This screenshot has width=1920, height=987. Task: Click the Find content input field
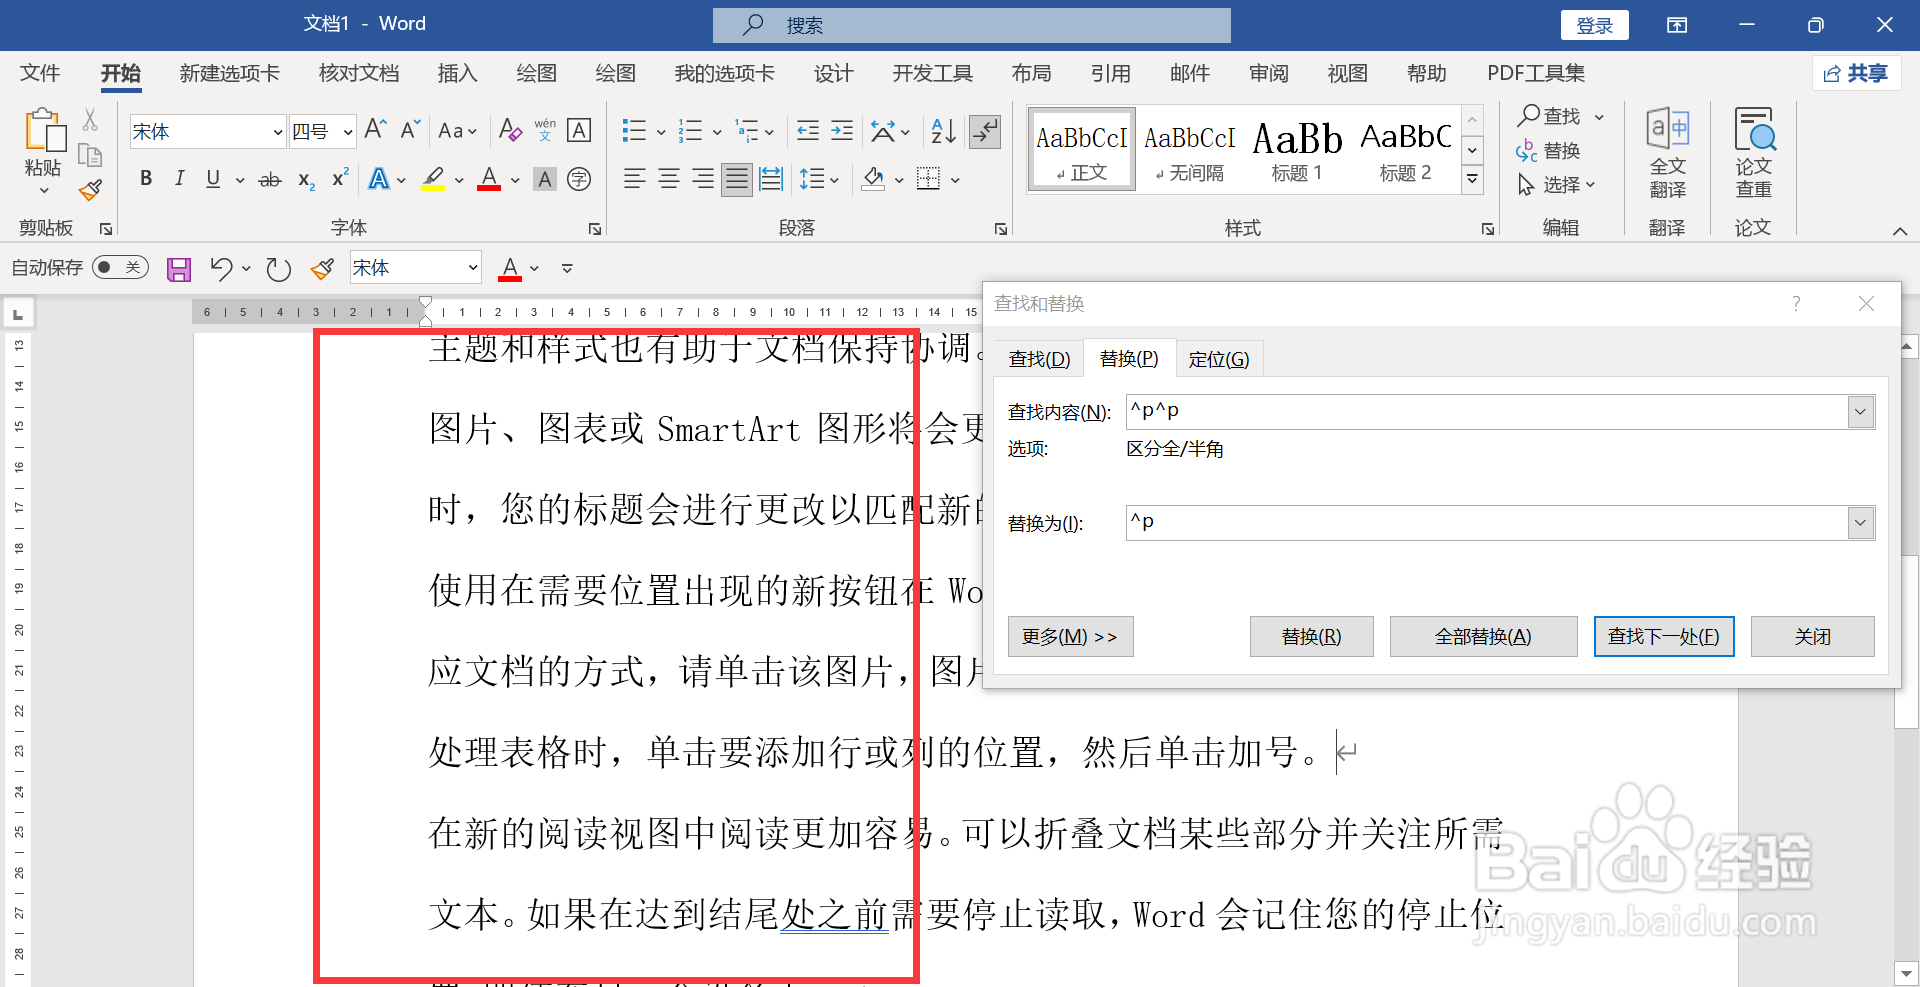click(x=1486, y=411)
